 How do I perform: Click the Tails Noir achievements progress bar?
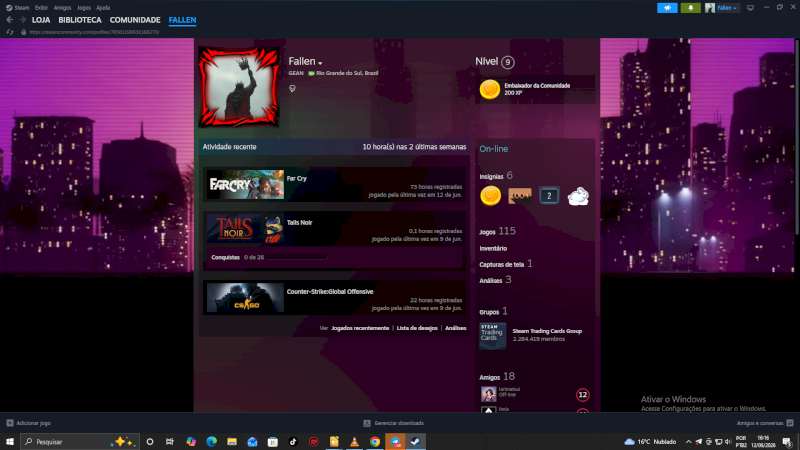point(297,258)
